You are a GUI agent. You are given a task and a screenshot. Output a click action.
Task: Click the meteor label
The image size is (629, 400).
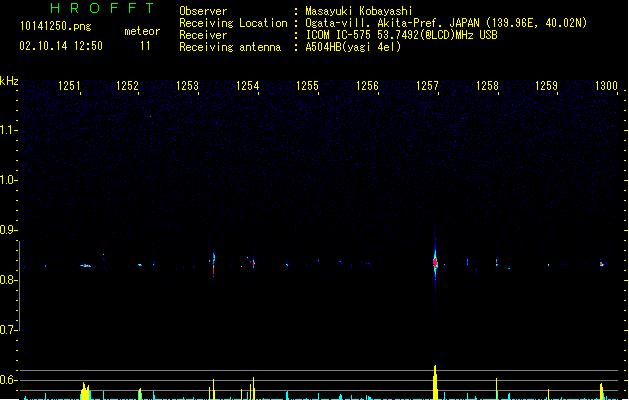(142, 31)
